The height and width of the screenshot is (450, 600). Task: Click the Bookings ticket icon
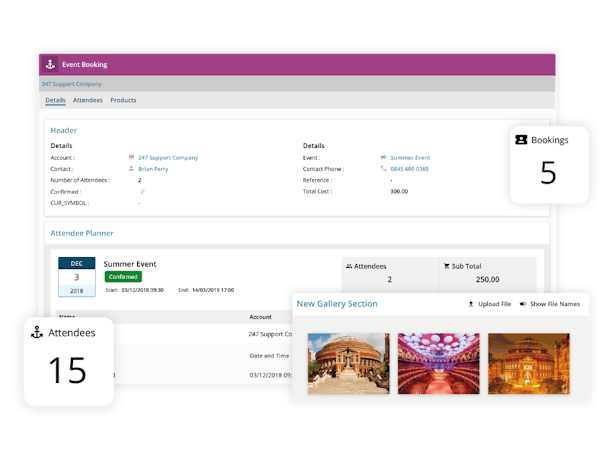tap(521, 140)
